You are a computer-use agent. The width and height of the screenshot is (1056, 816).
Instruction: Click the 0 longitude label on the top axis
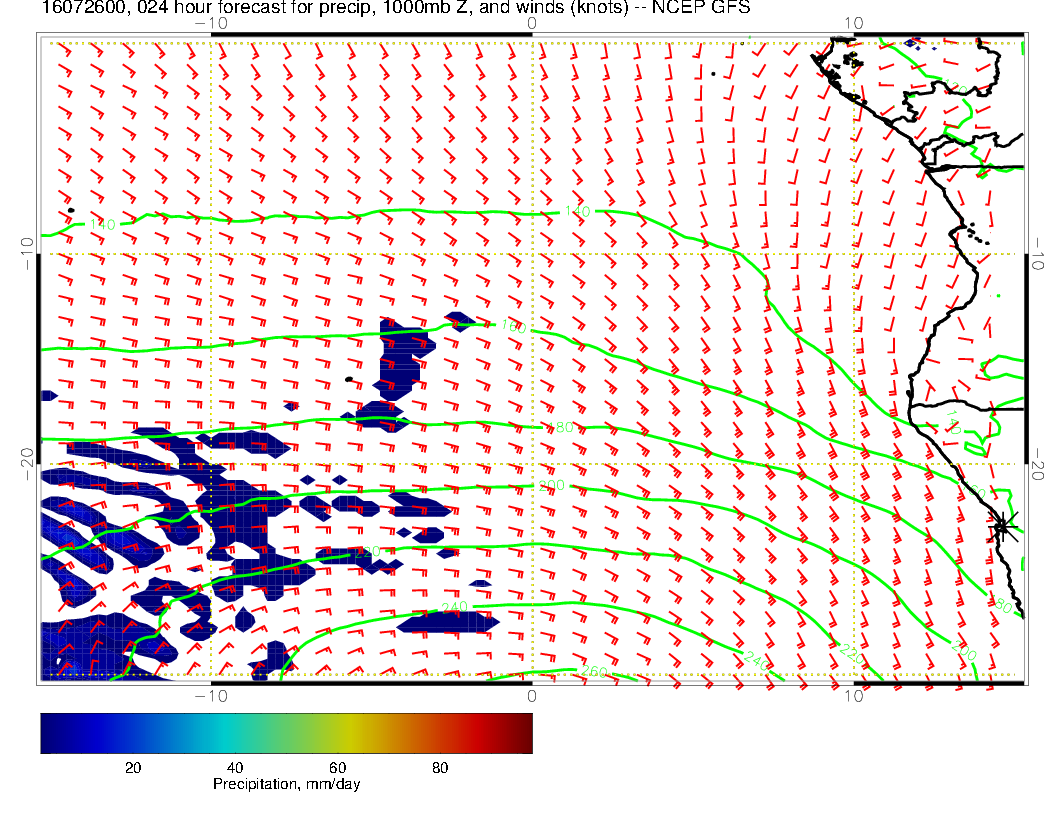[531, 23]
